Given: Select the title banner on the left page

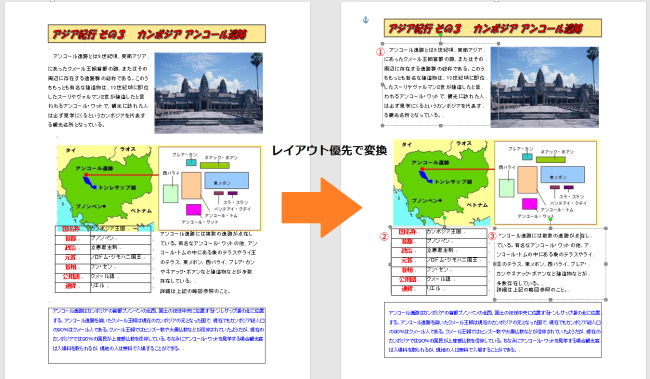Looking at the screenshot, I should tap(157, 34).
